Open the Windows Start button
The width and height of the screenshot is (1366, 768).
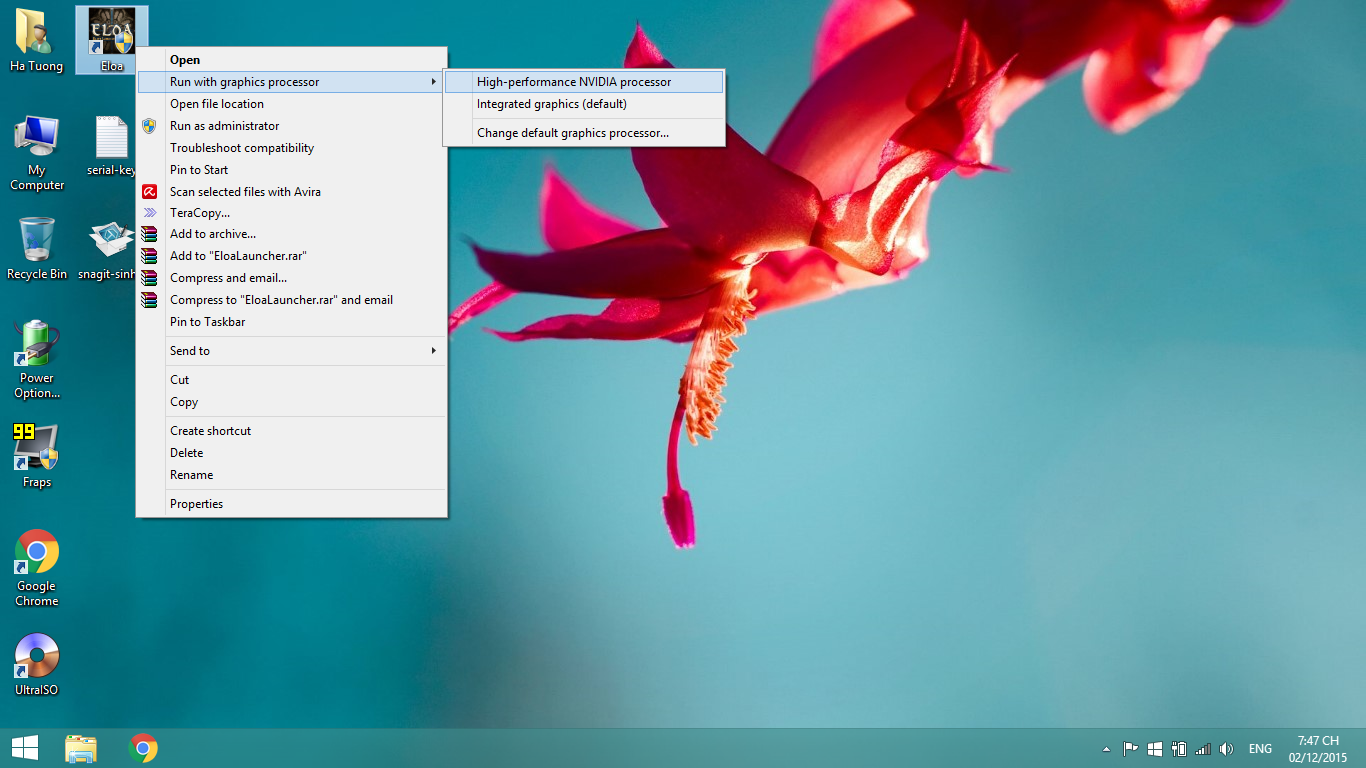point(25,748)
